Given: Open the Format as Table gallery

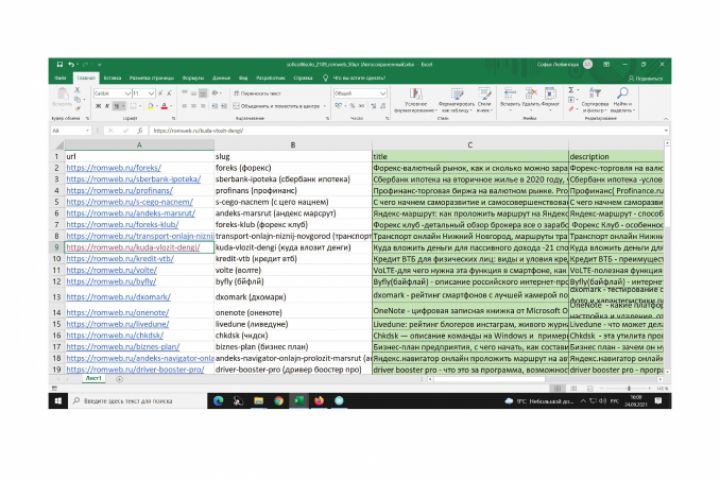Looking at the screenshot, I should 456,100.
